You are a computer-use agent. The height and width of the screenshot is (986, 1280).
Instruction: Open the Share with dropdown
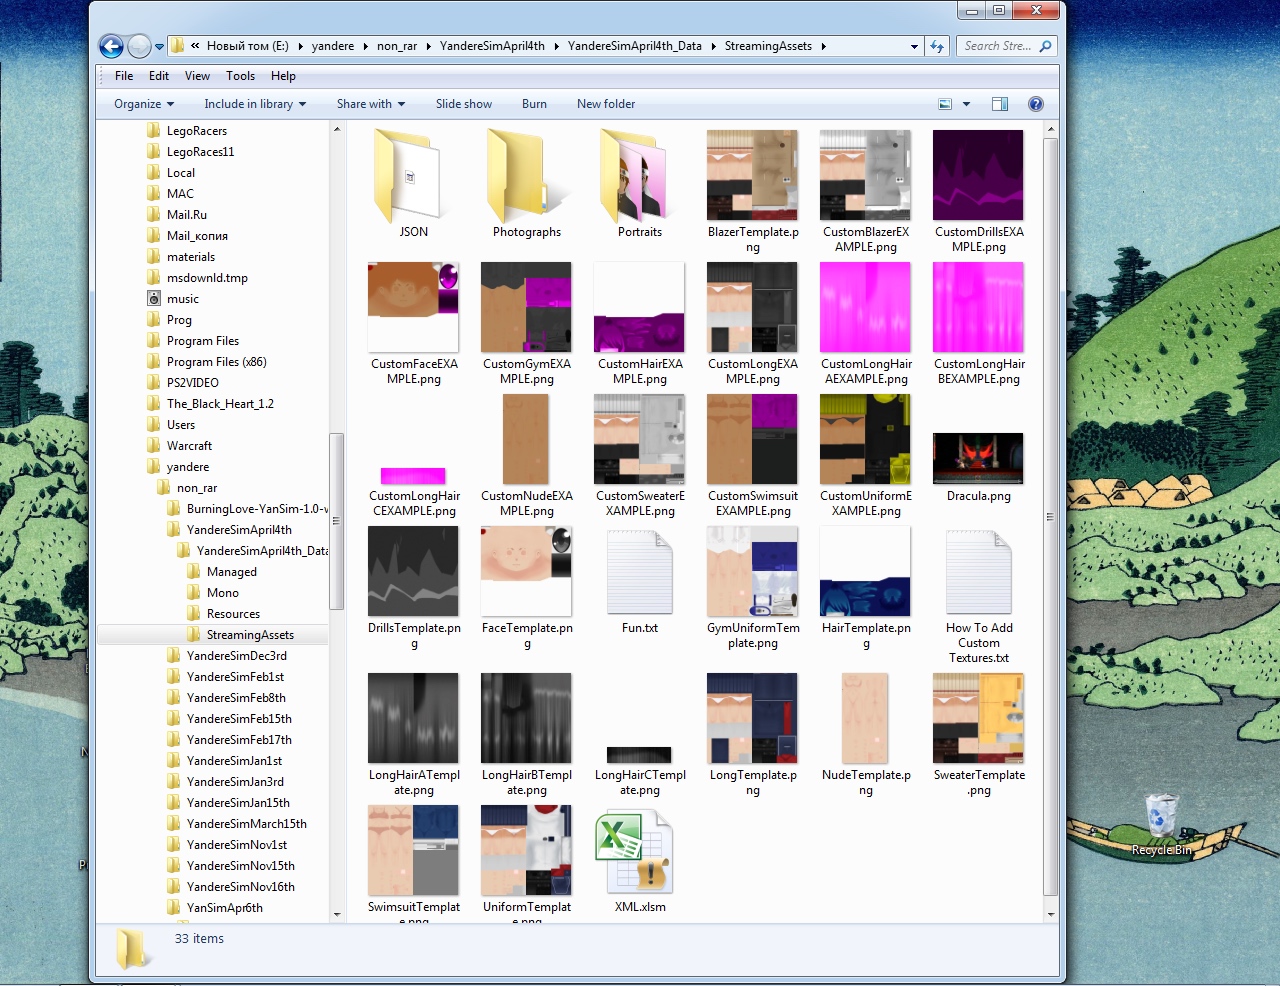click(x=370, y=104)
